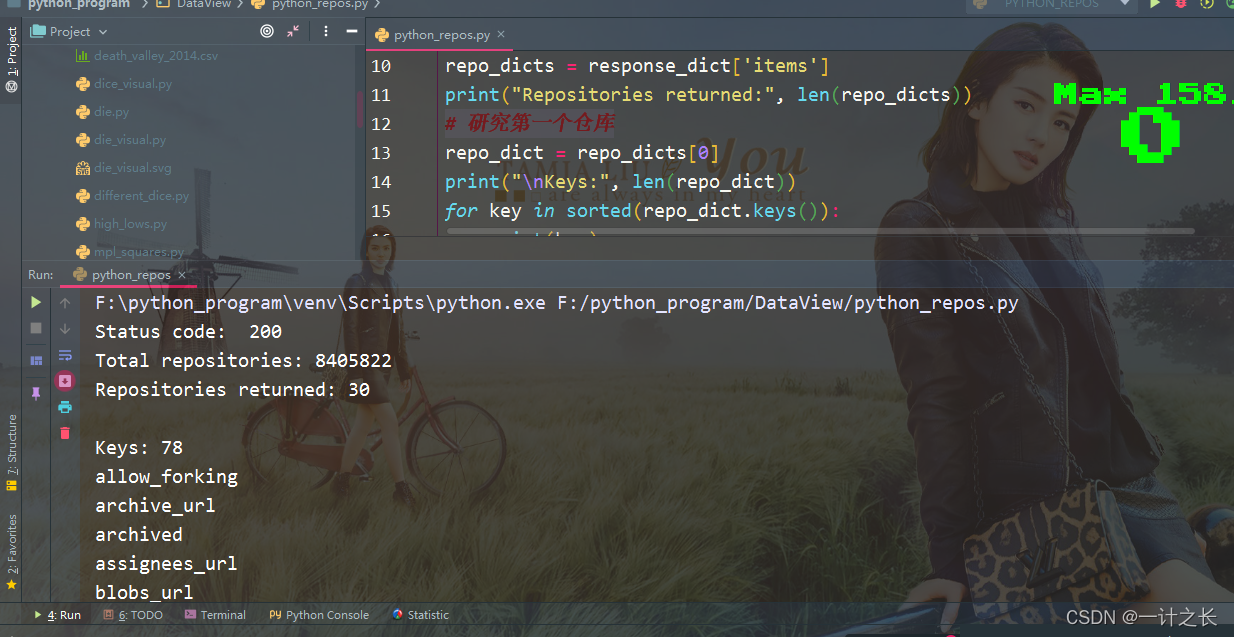The image size is (1234, 637).
Task: Close the python_repos.py editor tab
Action: click(x=501, y=35)
